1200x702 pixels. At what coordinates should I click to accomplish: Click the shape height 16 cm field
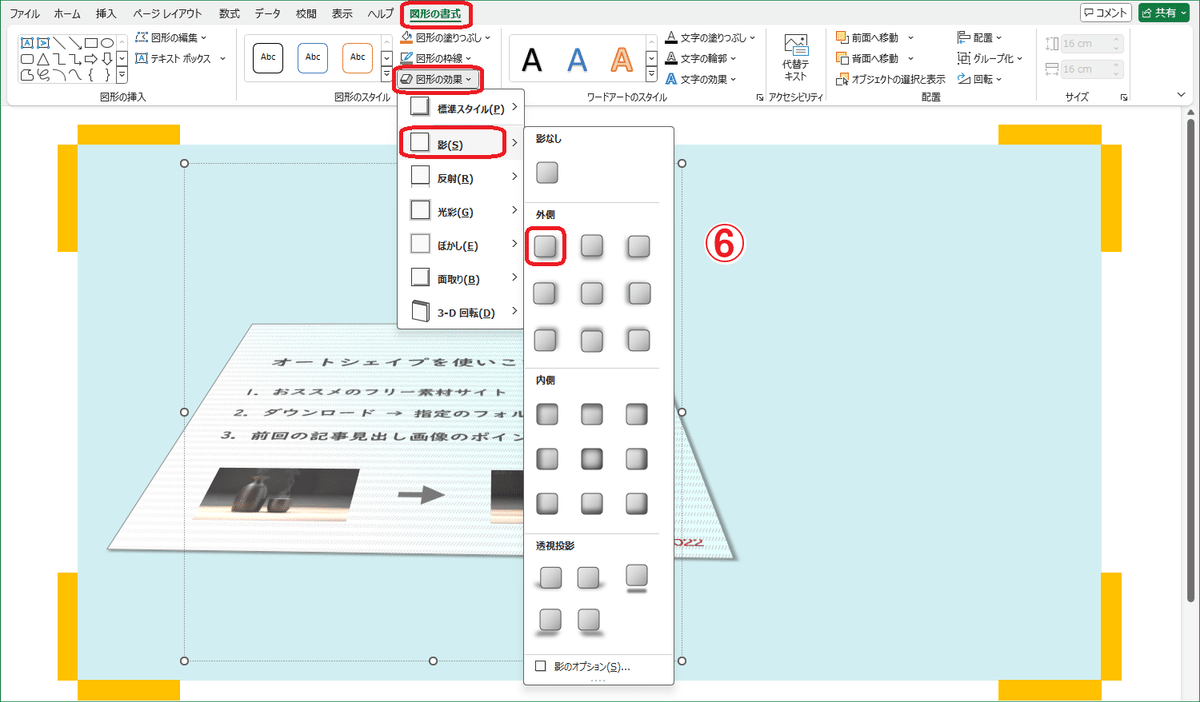click(1091, 43)
